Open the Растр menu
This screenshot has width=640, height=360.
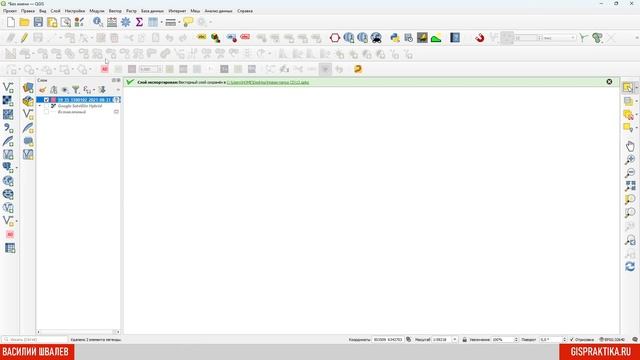point(131,11)
